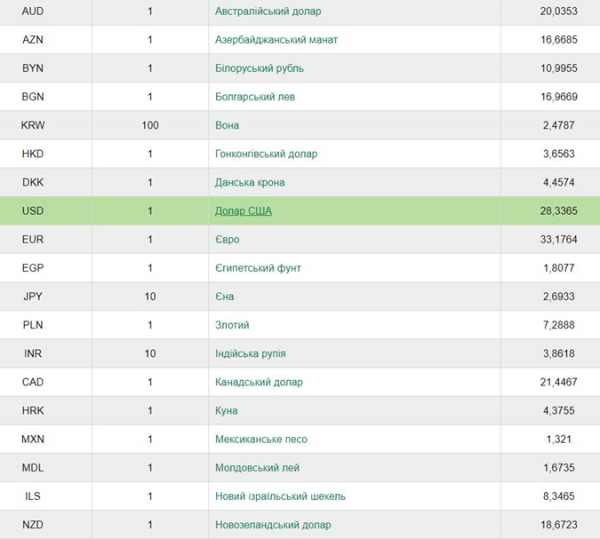Screen dimensions: 600x539
Task: Open the Гонконгівський долар link
Action: point(266,154)
